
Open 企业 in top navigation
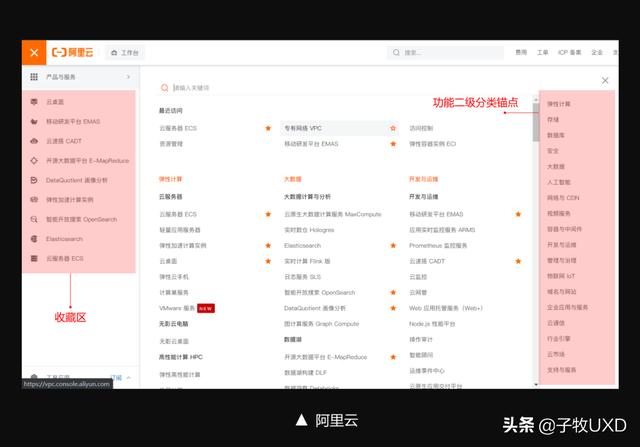click(x=597, y=52)
